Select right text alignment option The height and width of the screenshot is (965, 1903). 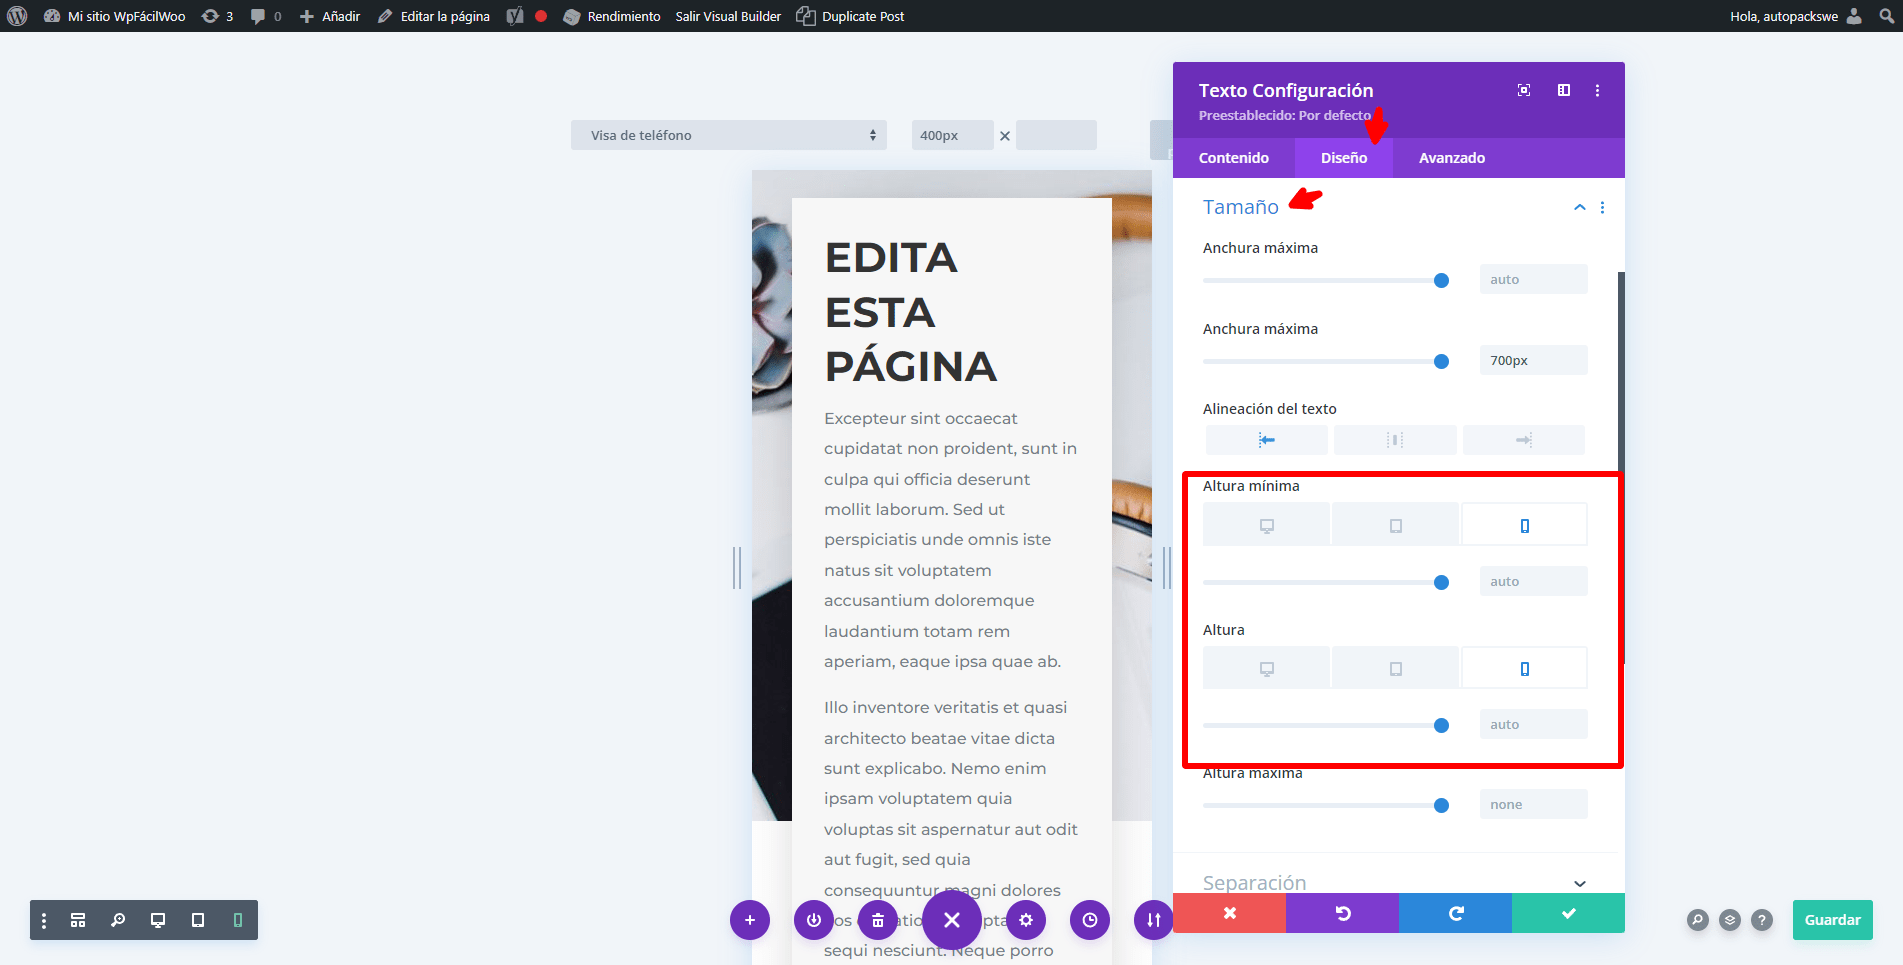[1523, 440]
